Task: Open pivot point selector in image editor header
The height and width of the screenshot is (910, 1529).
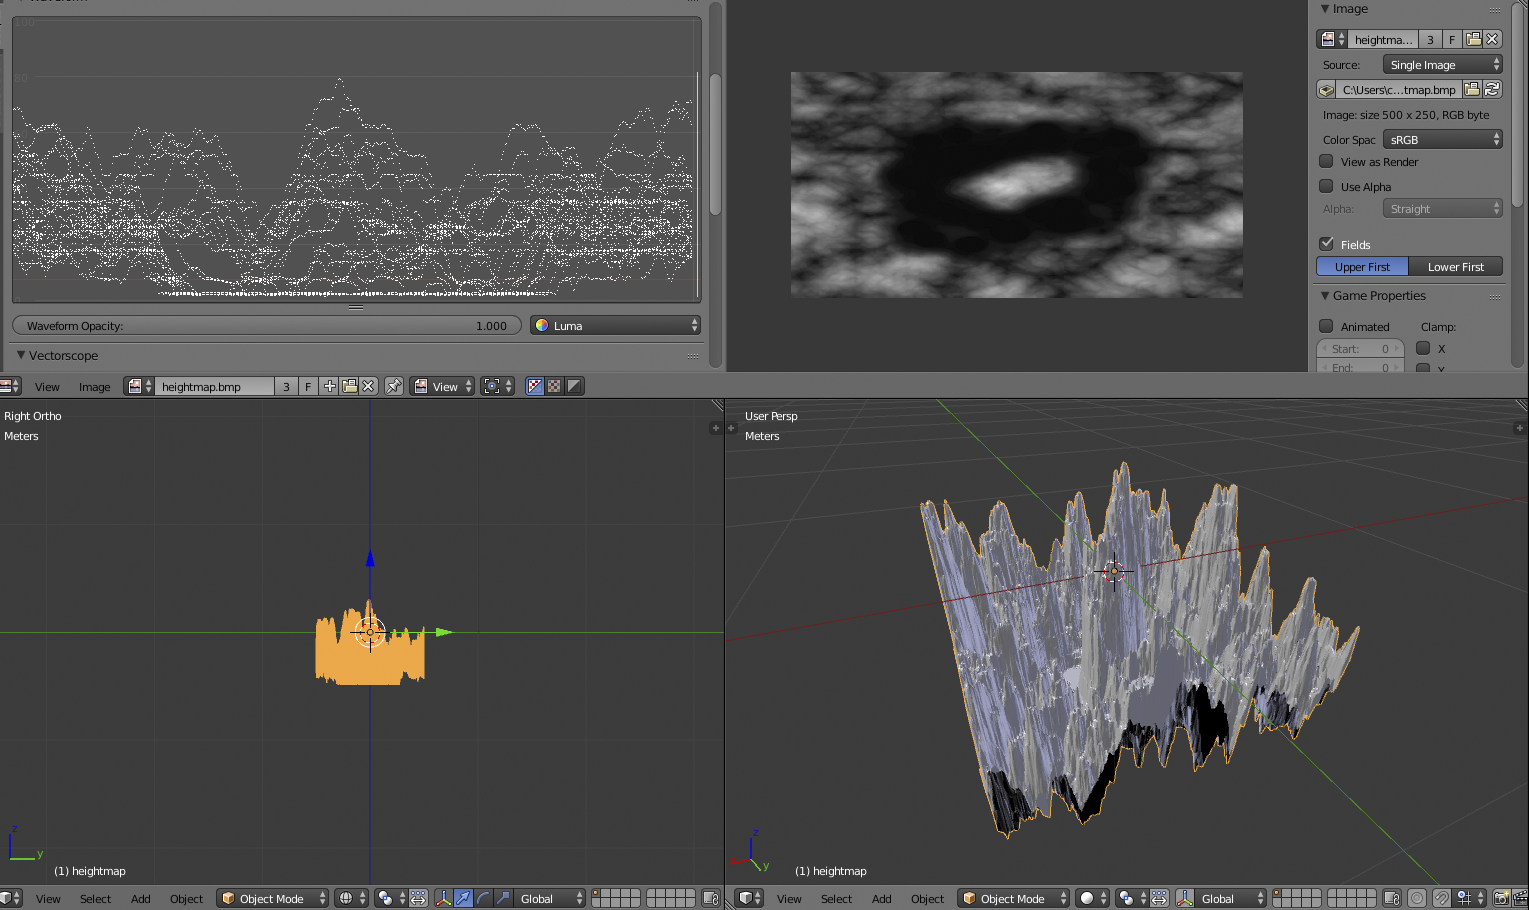Action: (497, 386)
